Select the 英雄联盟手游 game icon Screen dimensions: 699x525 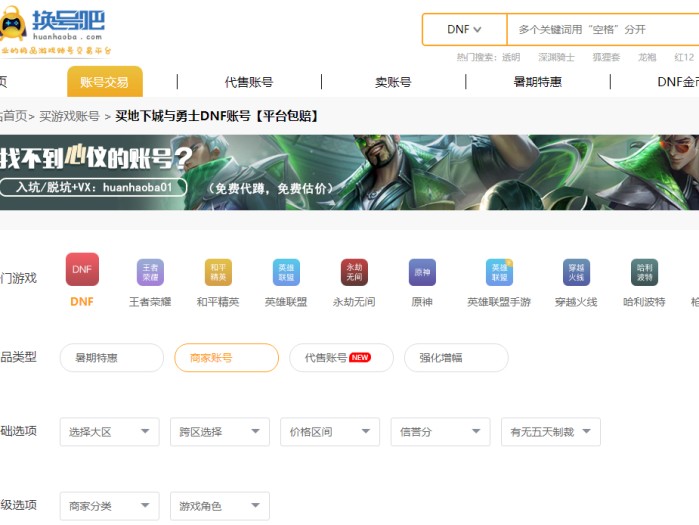(499, 272)
